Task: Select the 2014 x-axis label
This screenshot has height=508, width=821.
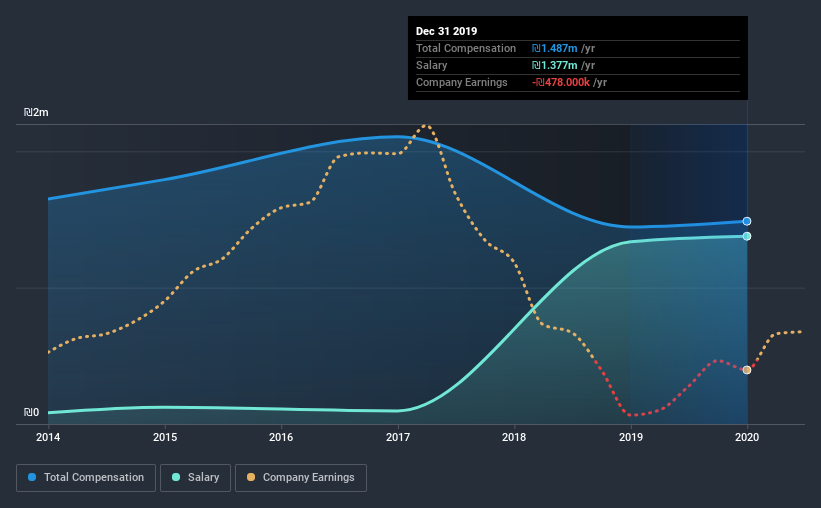Action: click(48, 437)
